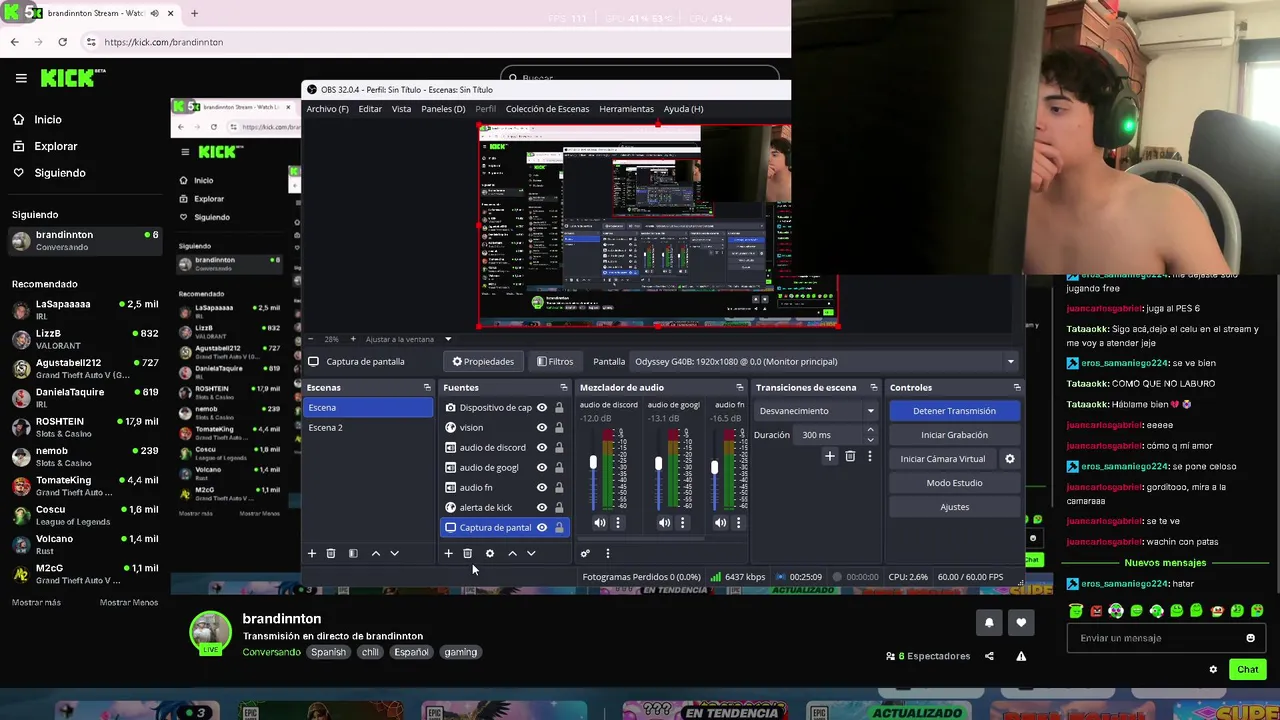Screen dimensions: 1280x720
Task: Pop out Fuentes dock icon
Action: tap(563, 387)
